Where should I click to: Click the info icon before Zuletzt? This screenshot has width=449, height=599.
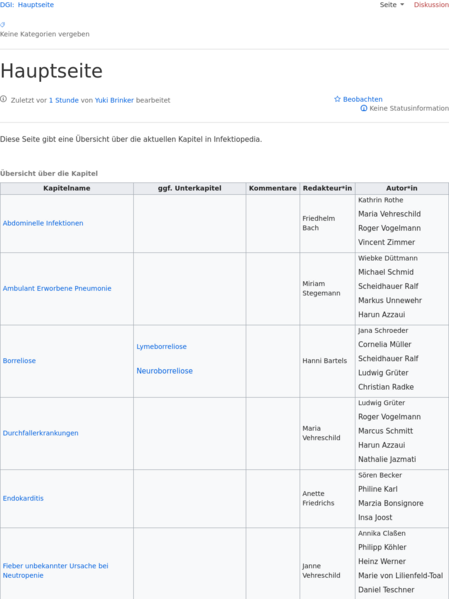(x=3, y=99)
